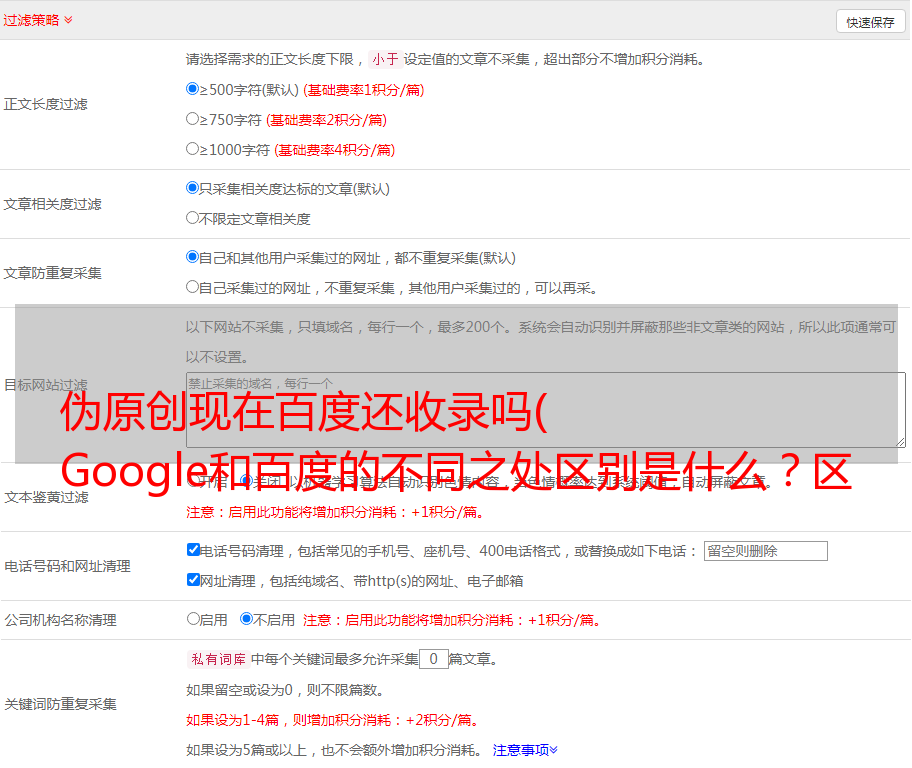Click the 电话号码和网址清理 row label
Image resolution: width=912 pixels, height=768 pixels.
click(x=67, y=566)
